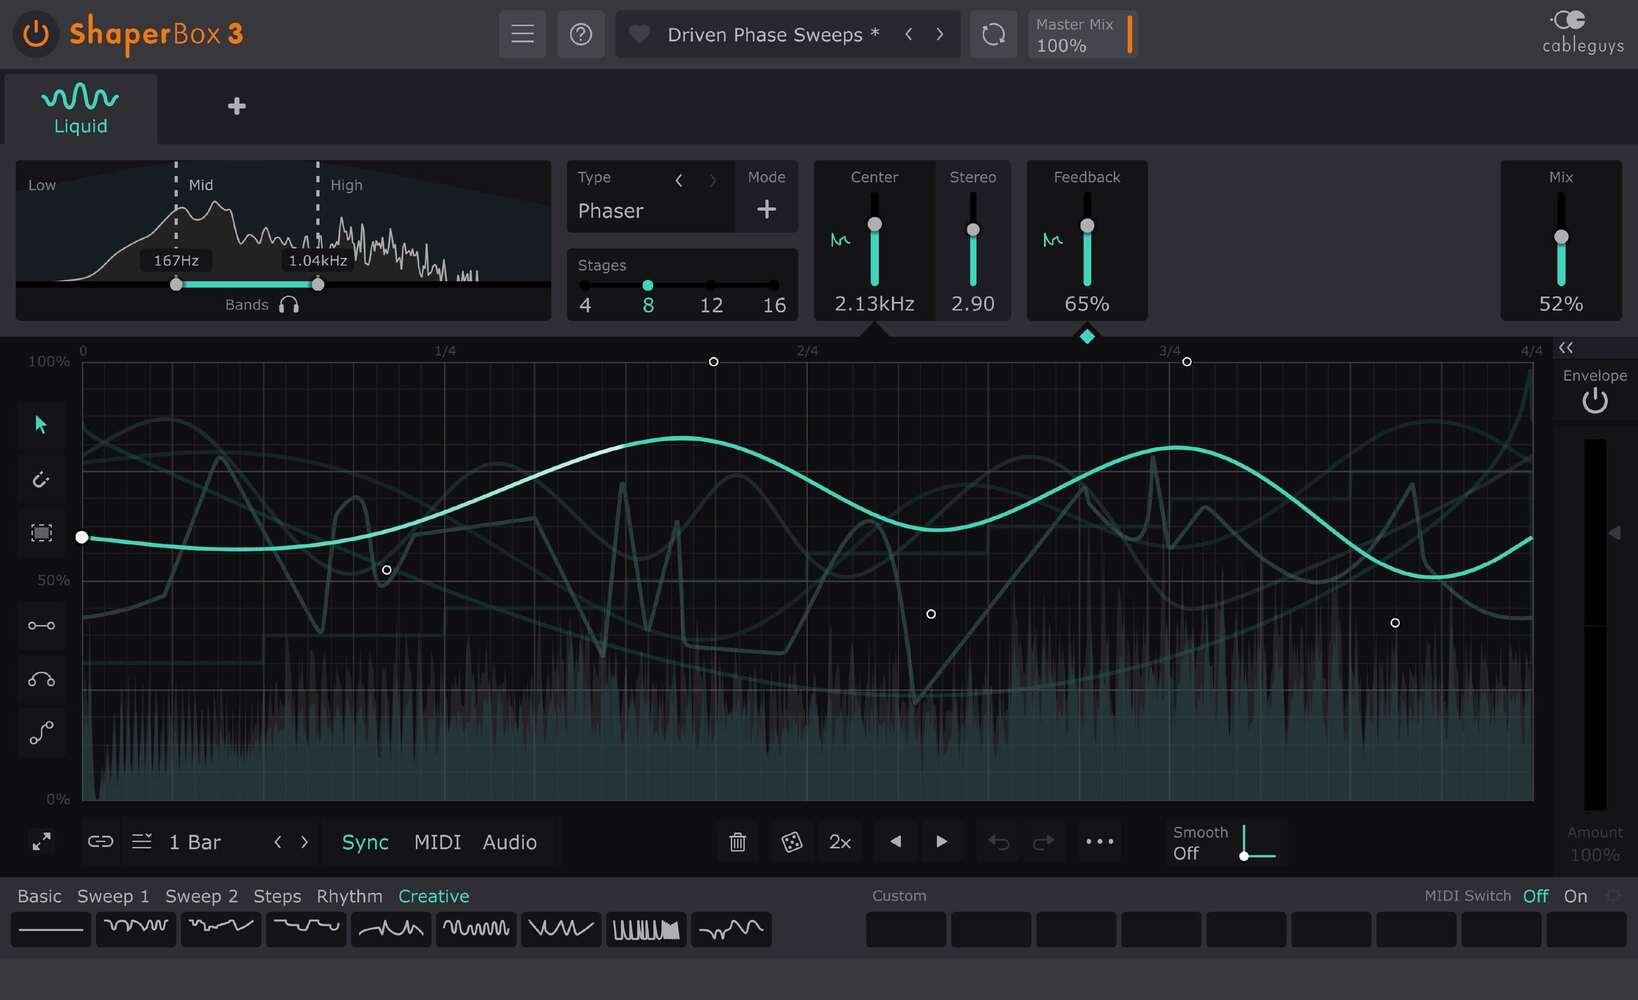1638x1000 pixels.
Task: Turn MIDI Switch On
Action: (1575, 896)
